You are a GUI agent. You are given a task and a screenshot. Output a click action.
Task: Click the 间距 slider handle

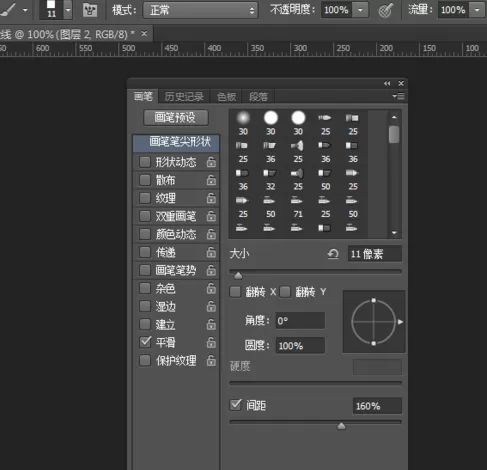pos(341,426)
